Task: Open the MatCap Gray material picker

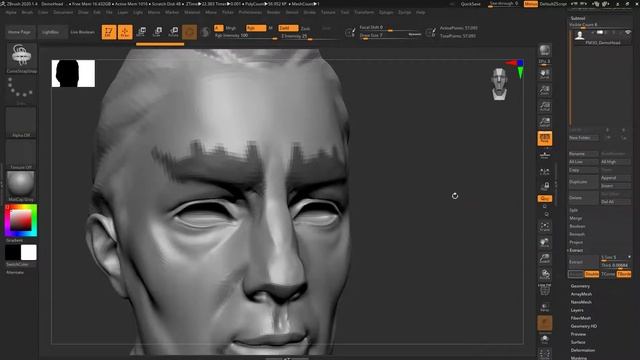Action: 21,186
